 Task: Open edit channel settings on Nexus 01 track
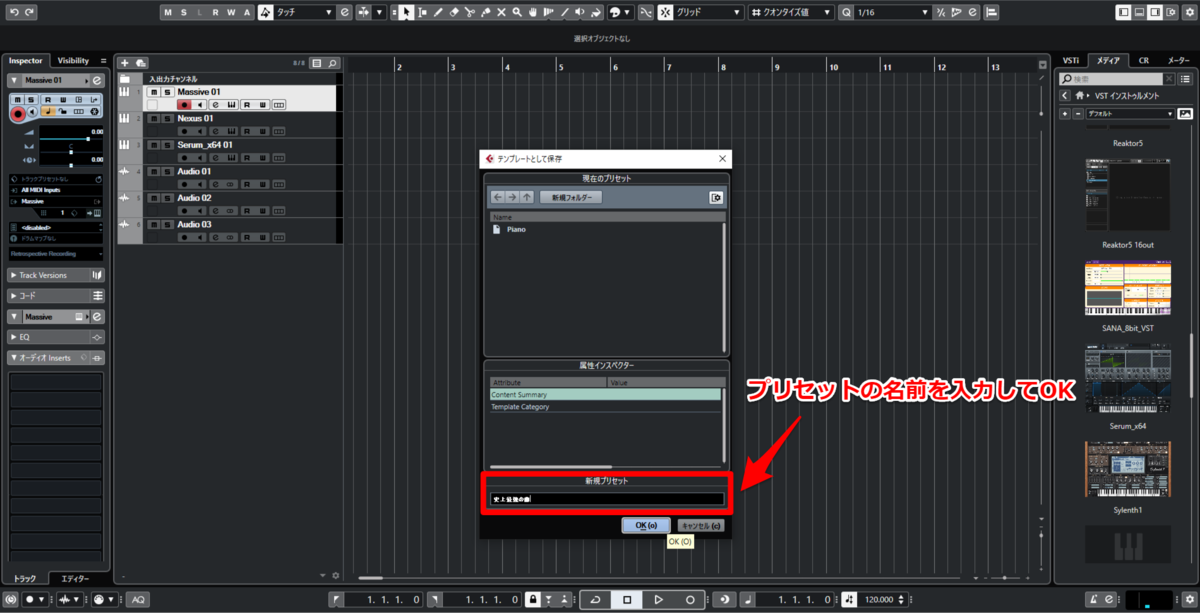214,131
